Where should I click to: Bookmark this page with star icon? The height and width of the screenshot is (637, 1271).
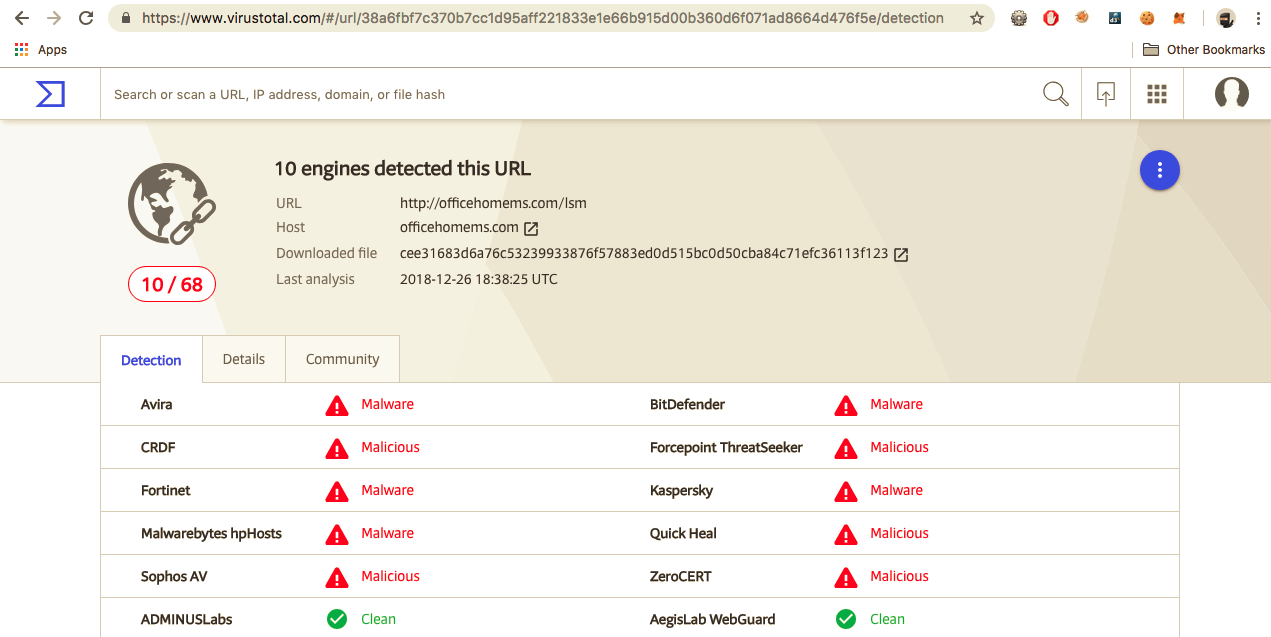[977, 18]
